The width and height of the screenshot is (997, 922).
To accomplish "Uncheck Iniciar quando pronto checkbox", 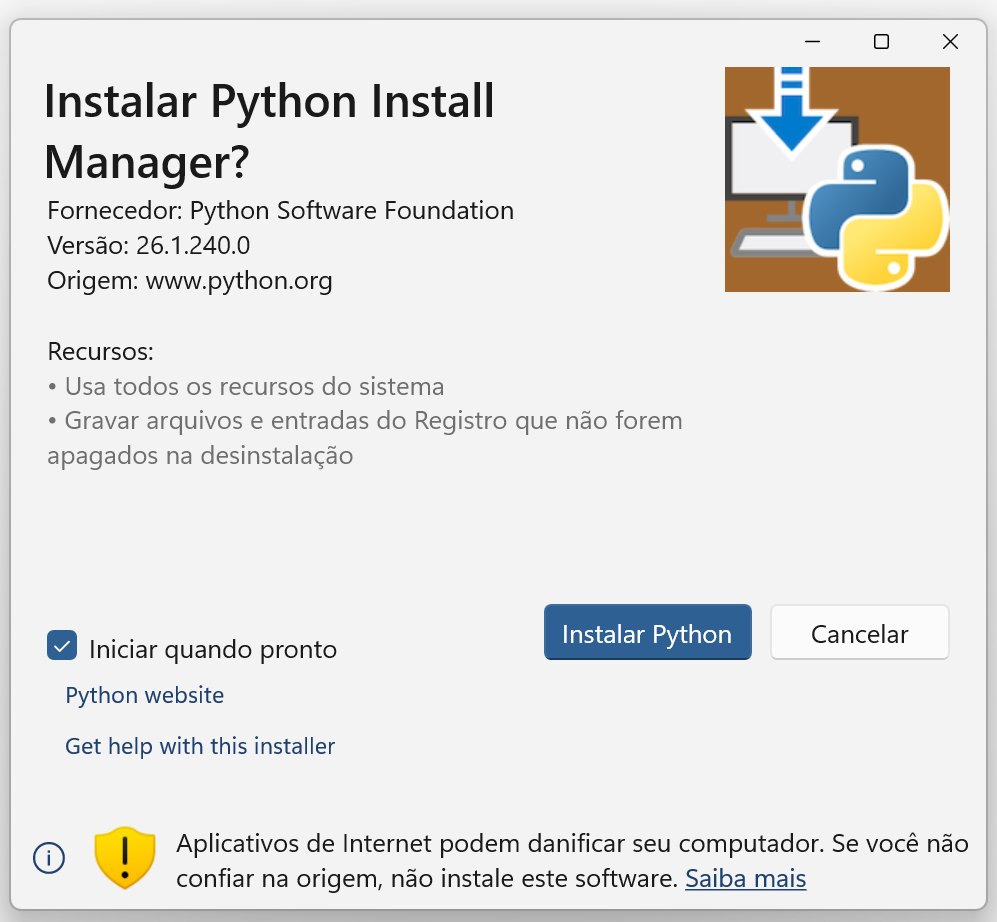I will click(x=62, y=646).
